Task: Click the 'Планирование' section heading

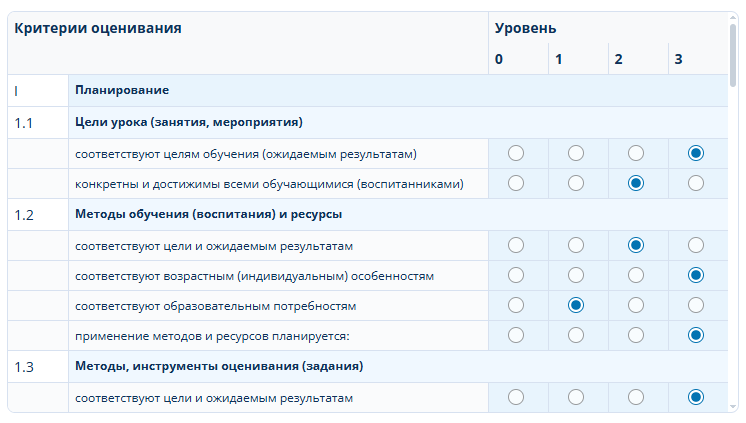Action: [x=122, y=90]
